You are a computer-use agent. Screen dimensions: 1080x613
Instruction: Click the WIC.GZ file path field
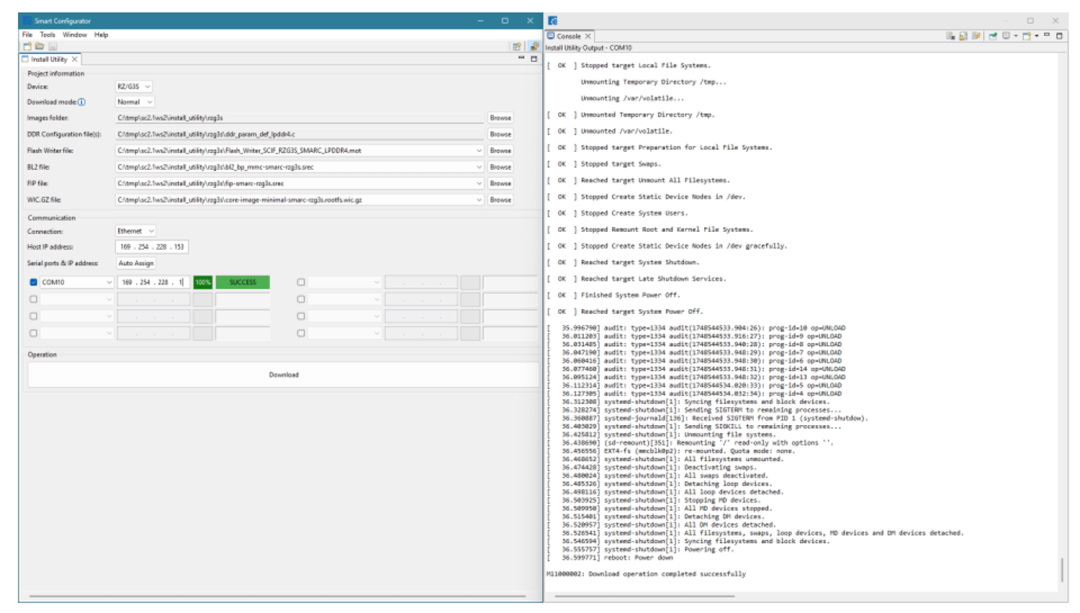pos(300,200)
